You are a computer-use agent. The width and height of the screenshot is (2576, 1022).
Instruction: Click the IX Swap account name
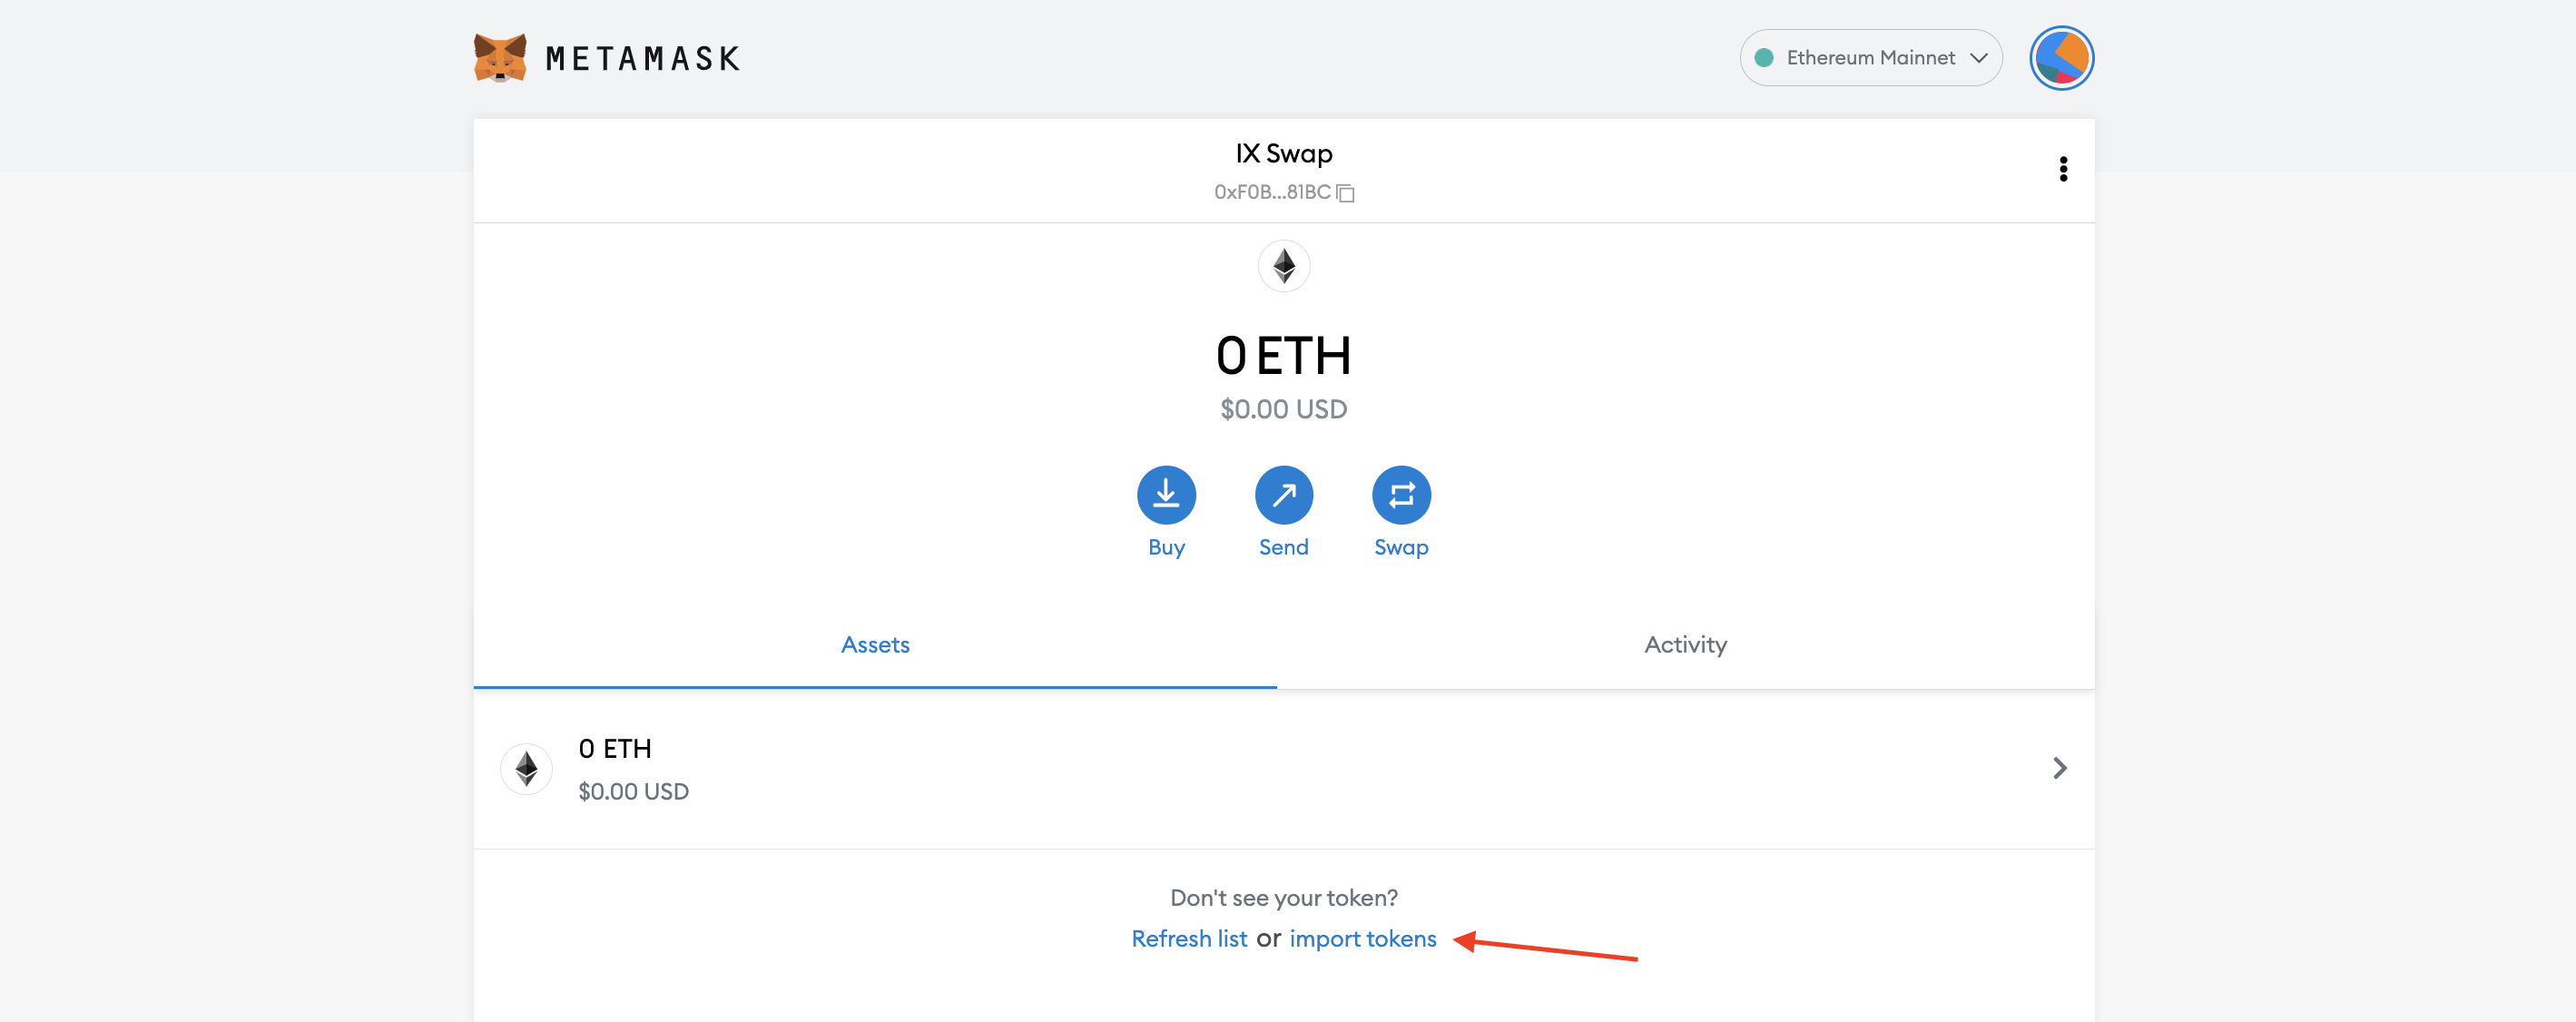click(x=1283, y=153)
